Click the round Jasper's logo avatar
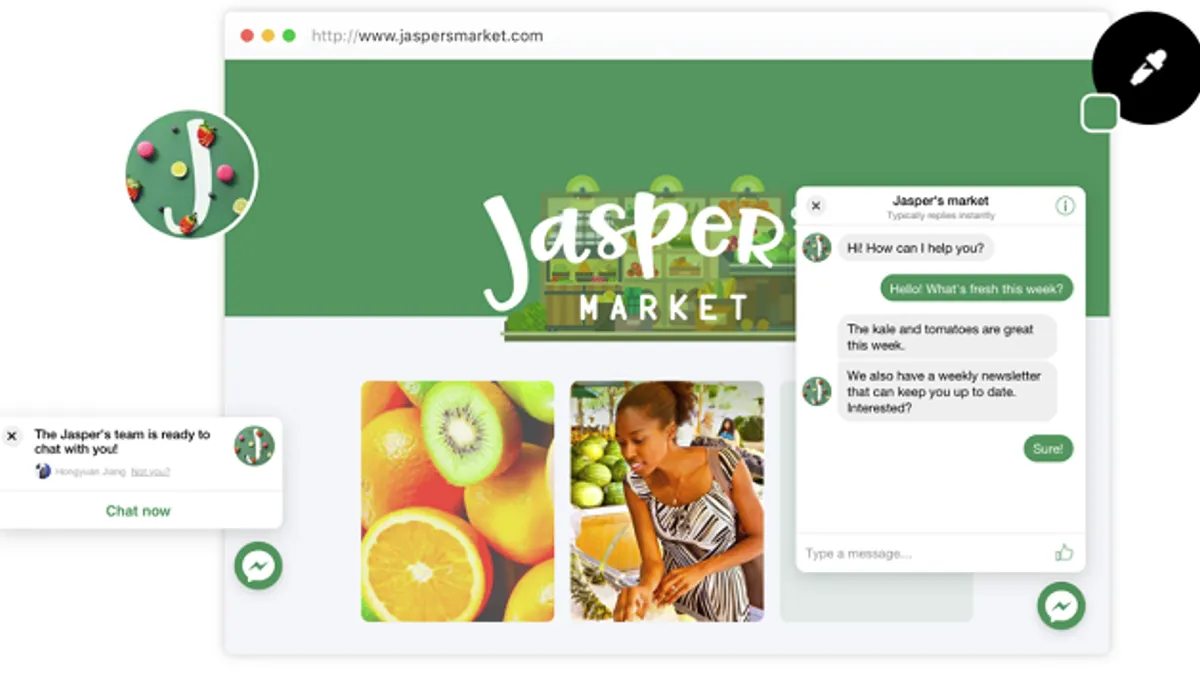The image size is (1200, 675). (191, 174)
